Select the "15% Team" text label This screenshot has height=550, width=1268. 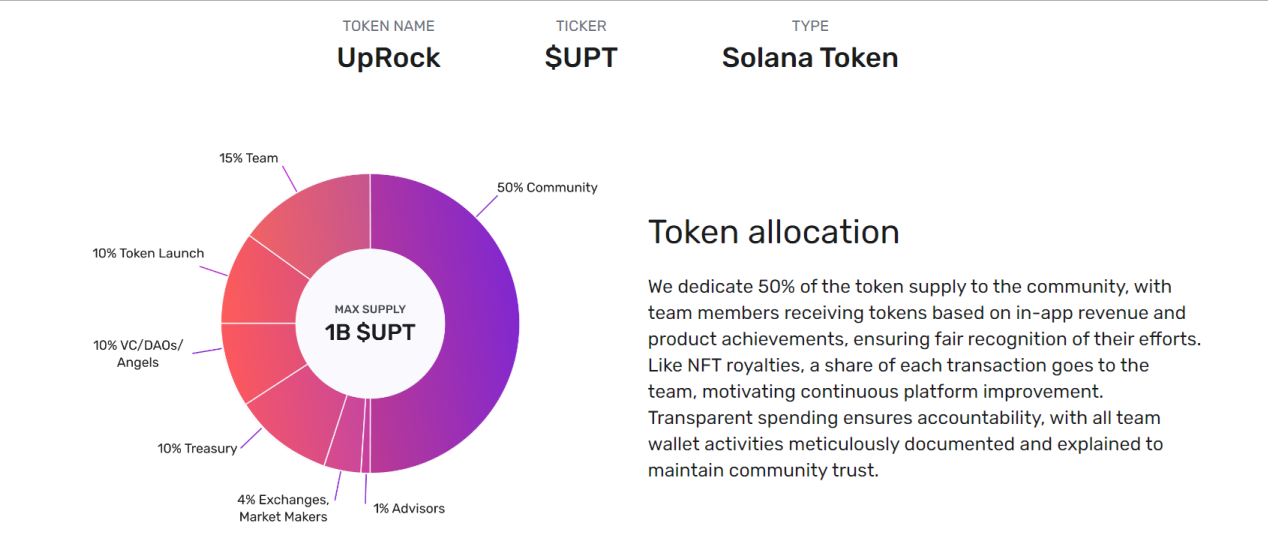point(248,158)
